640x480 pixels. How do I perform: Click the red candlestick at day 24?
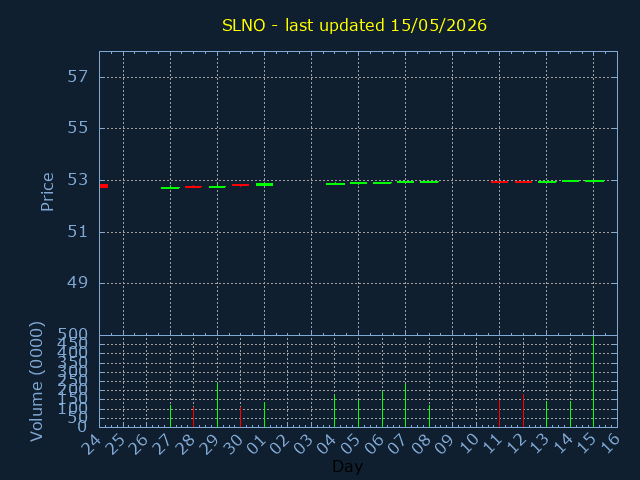tap(104, 186)
